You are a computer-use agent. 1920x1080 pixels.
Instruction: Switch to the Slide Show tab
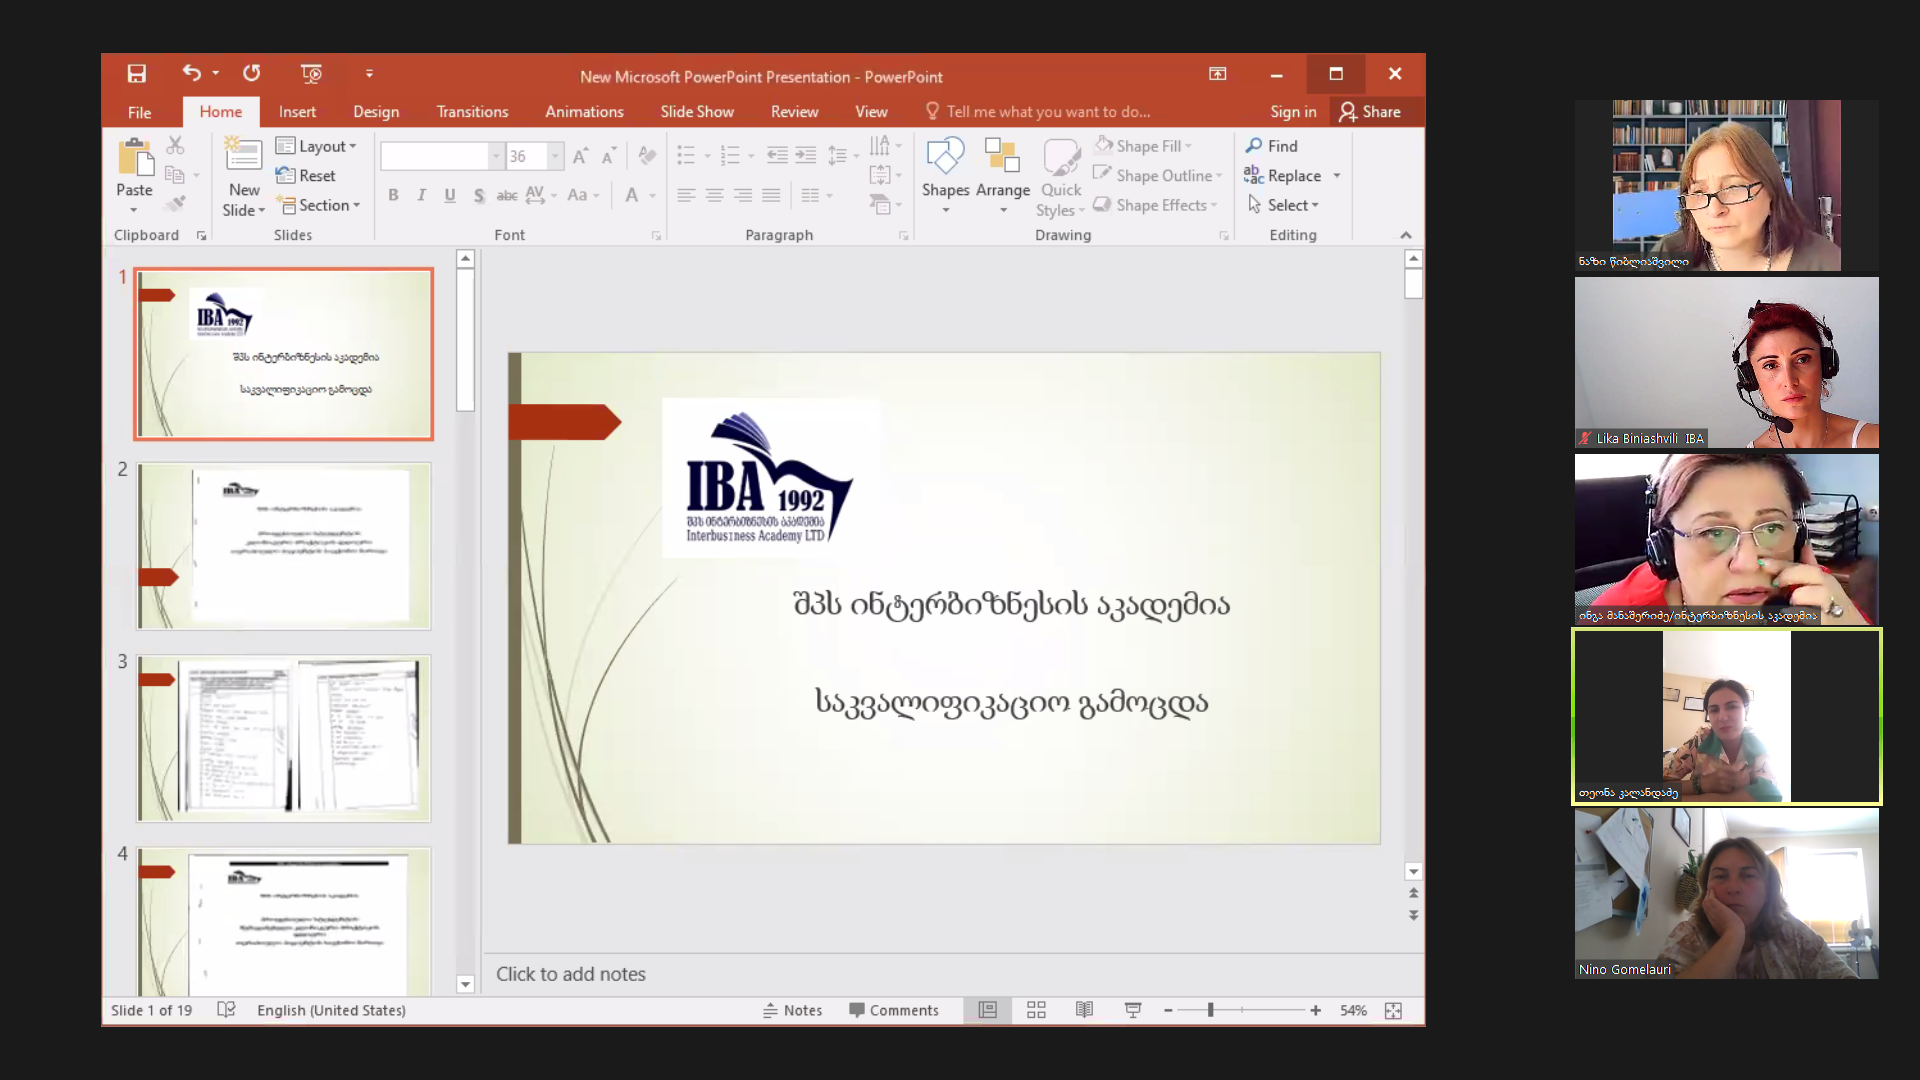pos(696,112)
